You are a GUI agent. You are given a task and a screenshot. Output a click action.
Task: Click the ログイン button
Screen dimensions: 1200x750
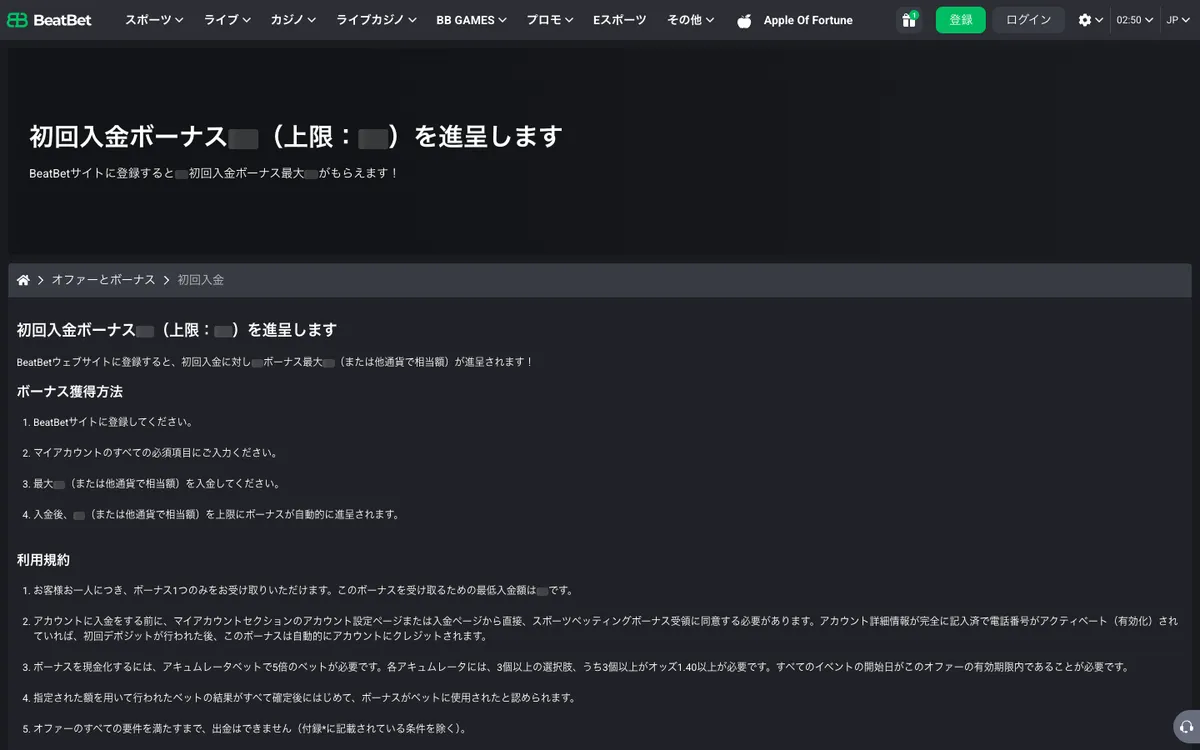point(1028,20)
